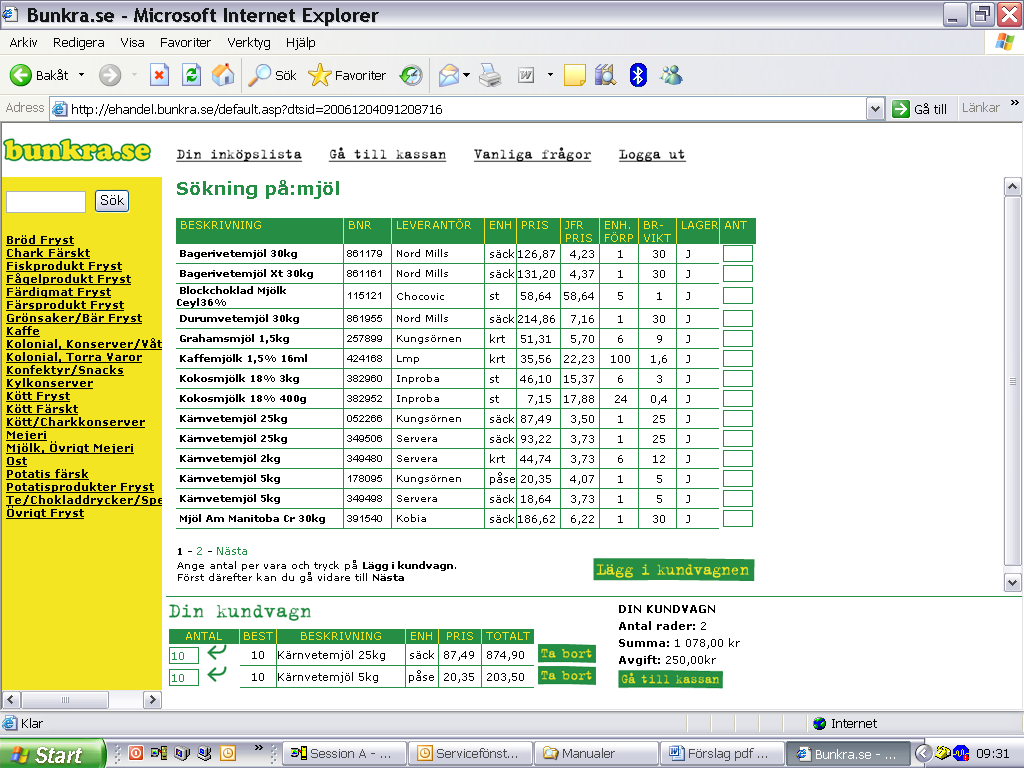Open Din inköpslista link

(x=239, y=155)
